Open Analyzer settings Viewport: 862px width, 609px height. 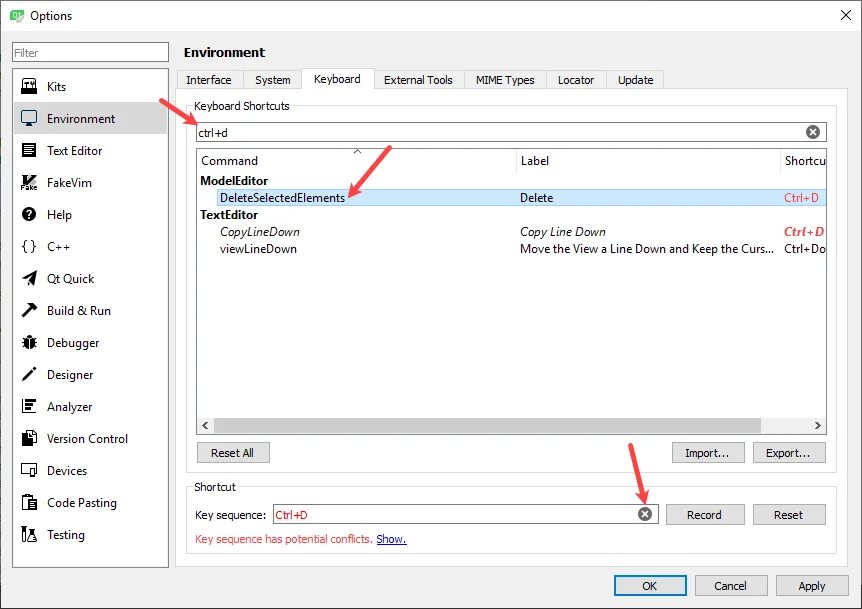[90, 406]
